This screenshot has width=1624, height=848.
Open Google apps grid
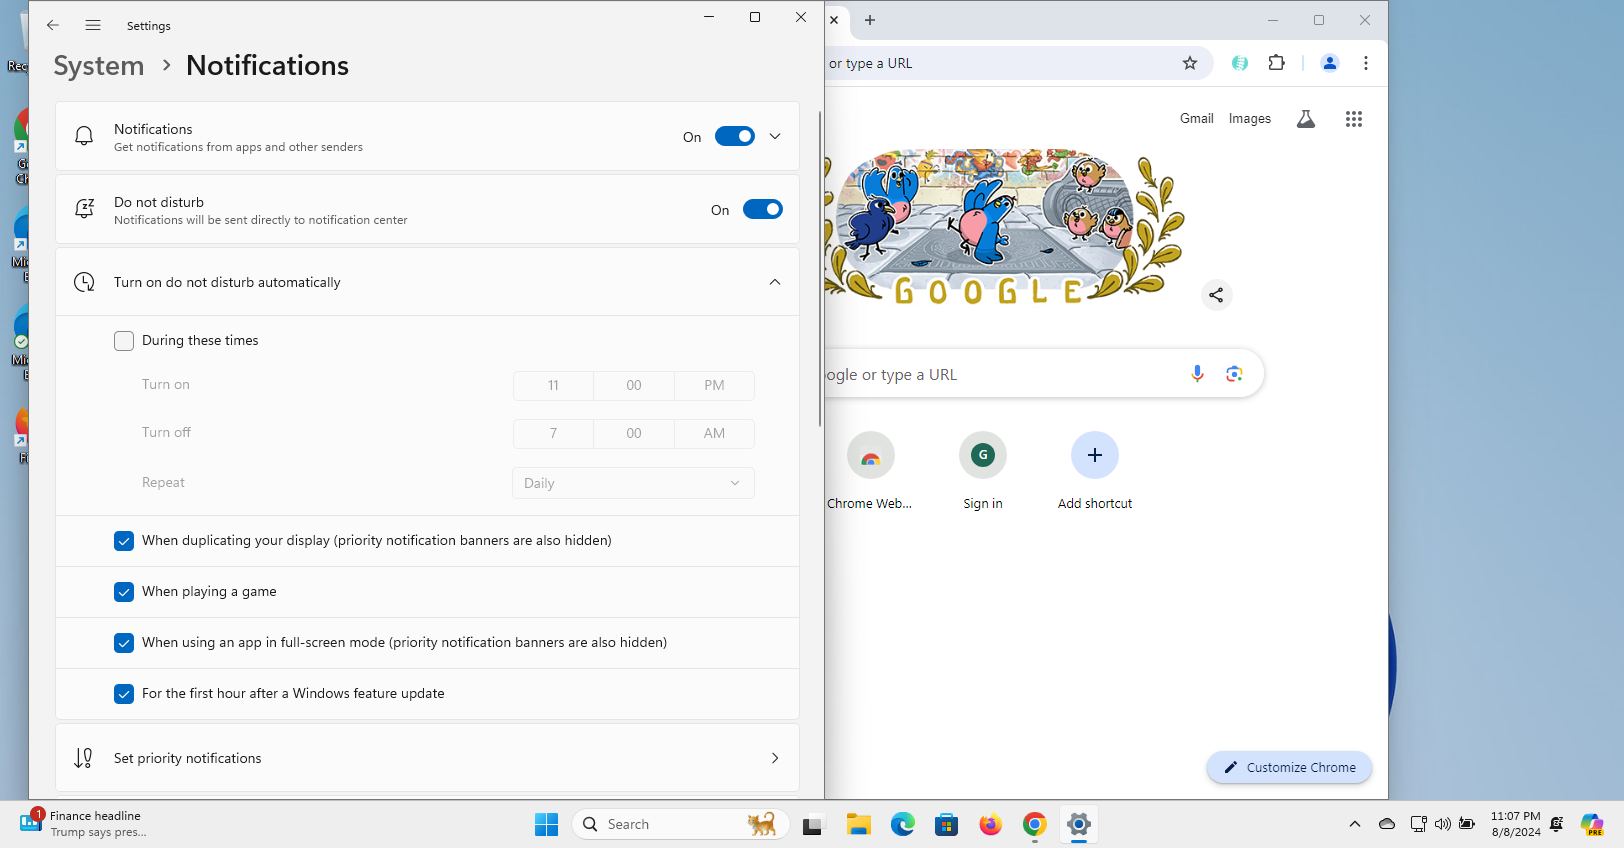tap(1354, 119)
